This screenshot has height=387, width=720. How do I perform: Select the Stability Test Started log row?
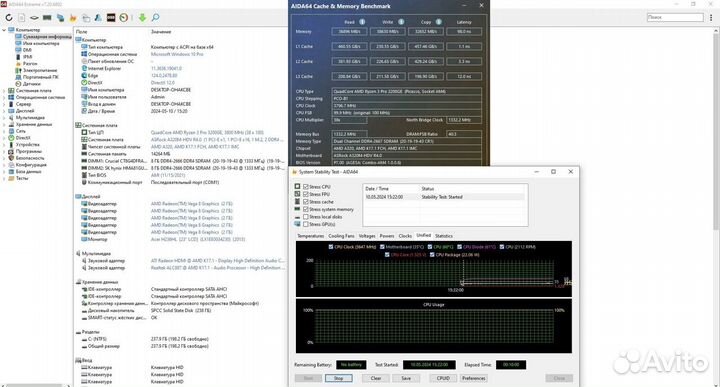(444, 197)
